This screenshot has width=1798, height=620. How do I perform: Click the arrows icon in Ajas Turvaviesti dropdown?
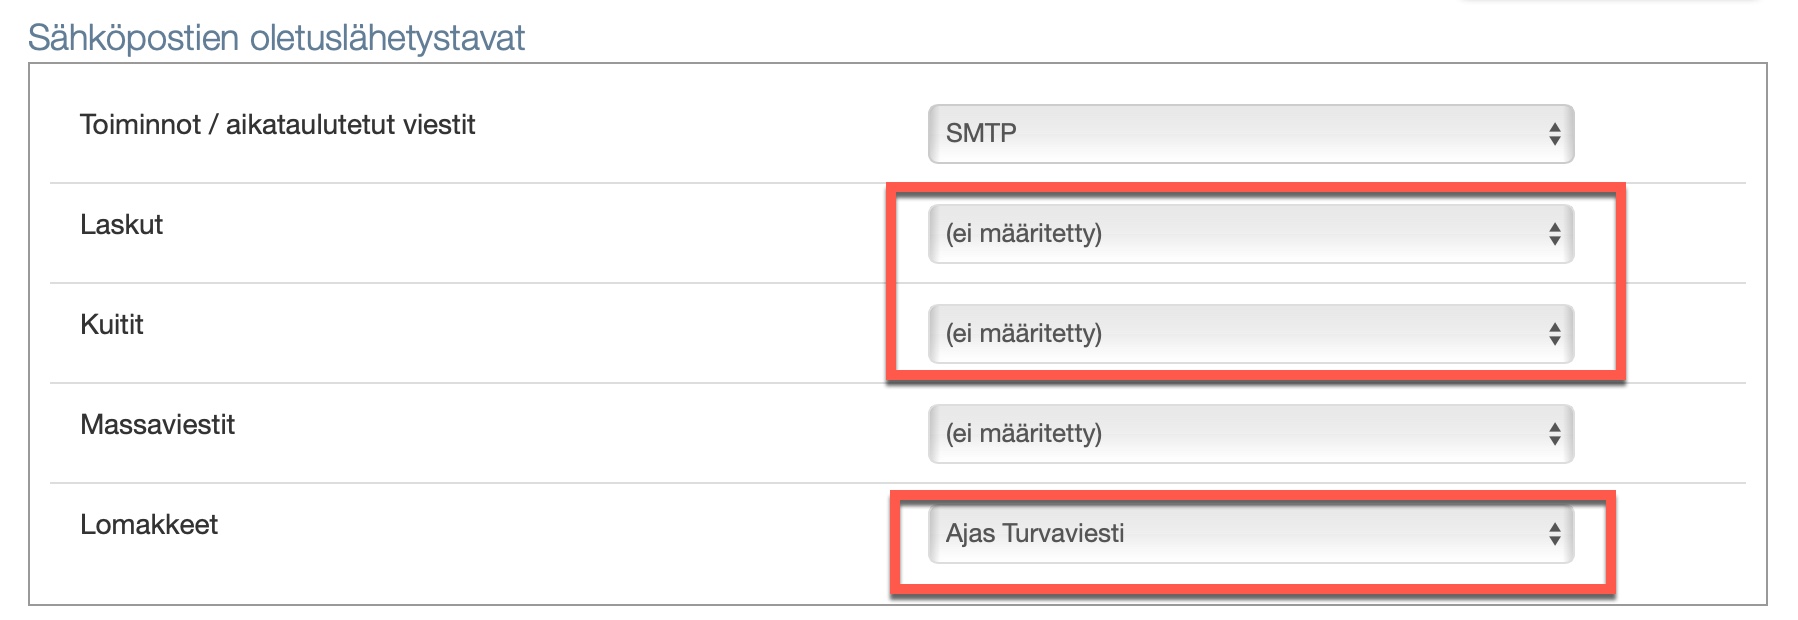coord(1554,534)
